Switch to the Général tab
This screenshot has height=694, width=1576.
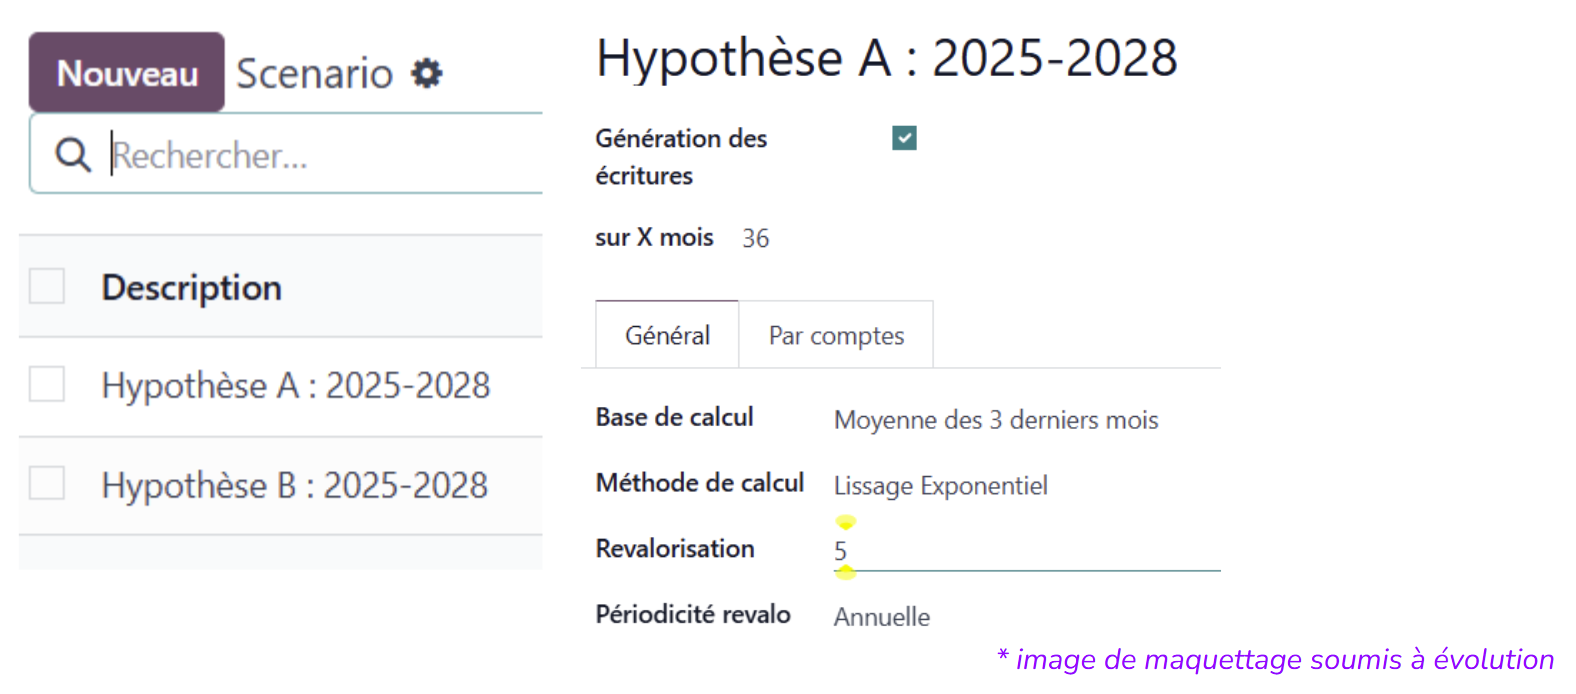[667, 336]
